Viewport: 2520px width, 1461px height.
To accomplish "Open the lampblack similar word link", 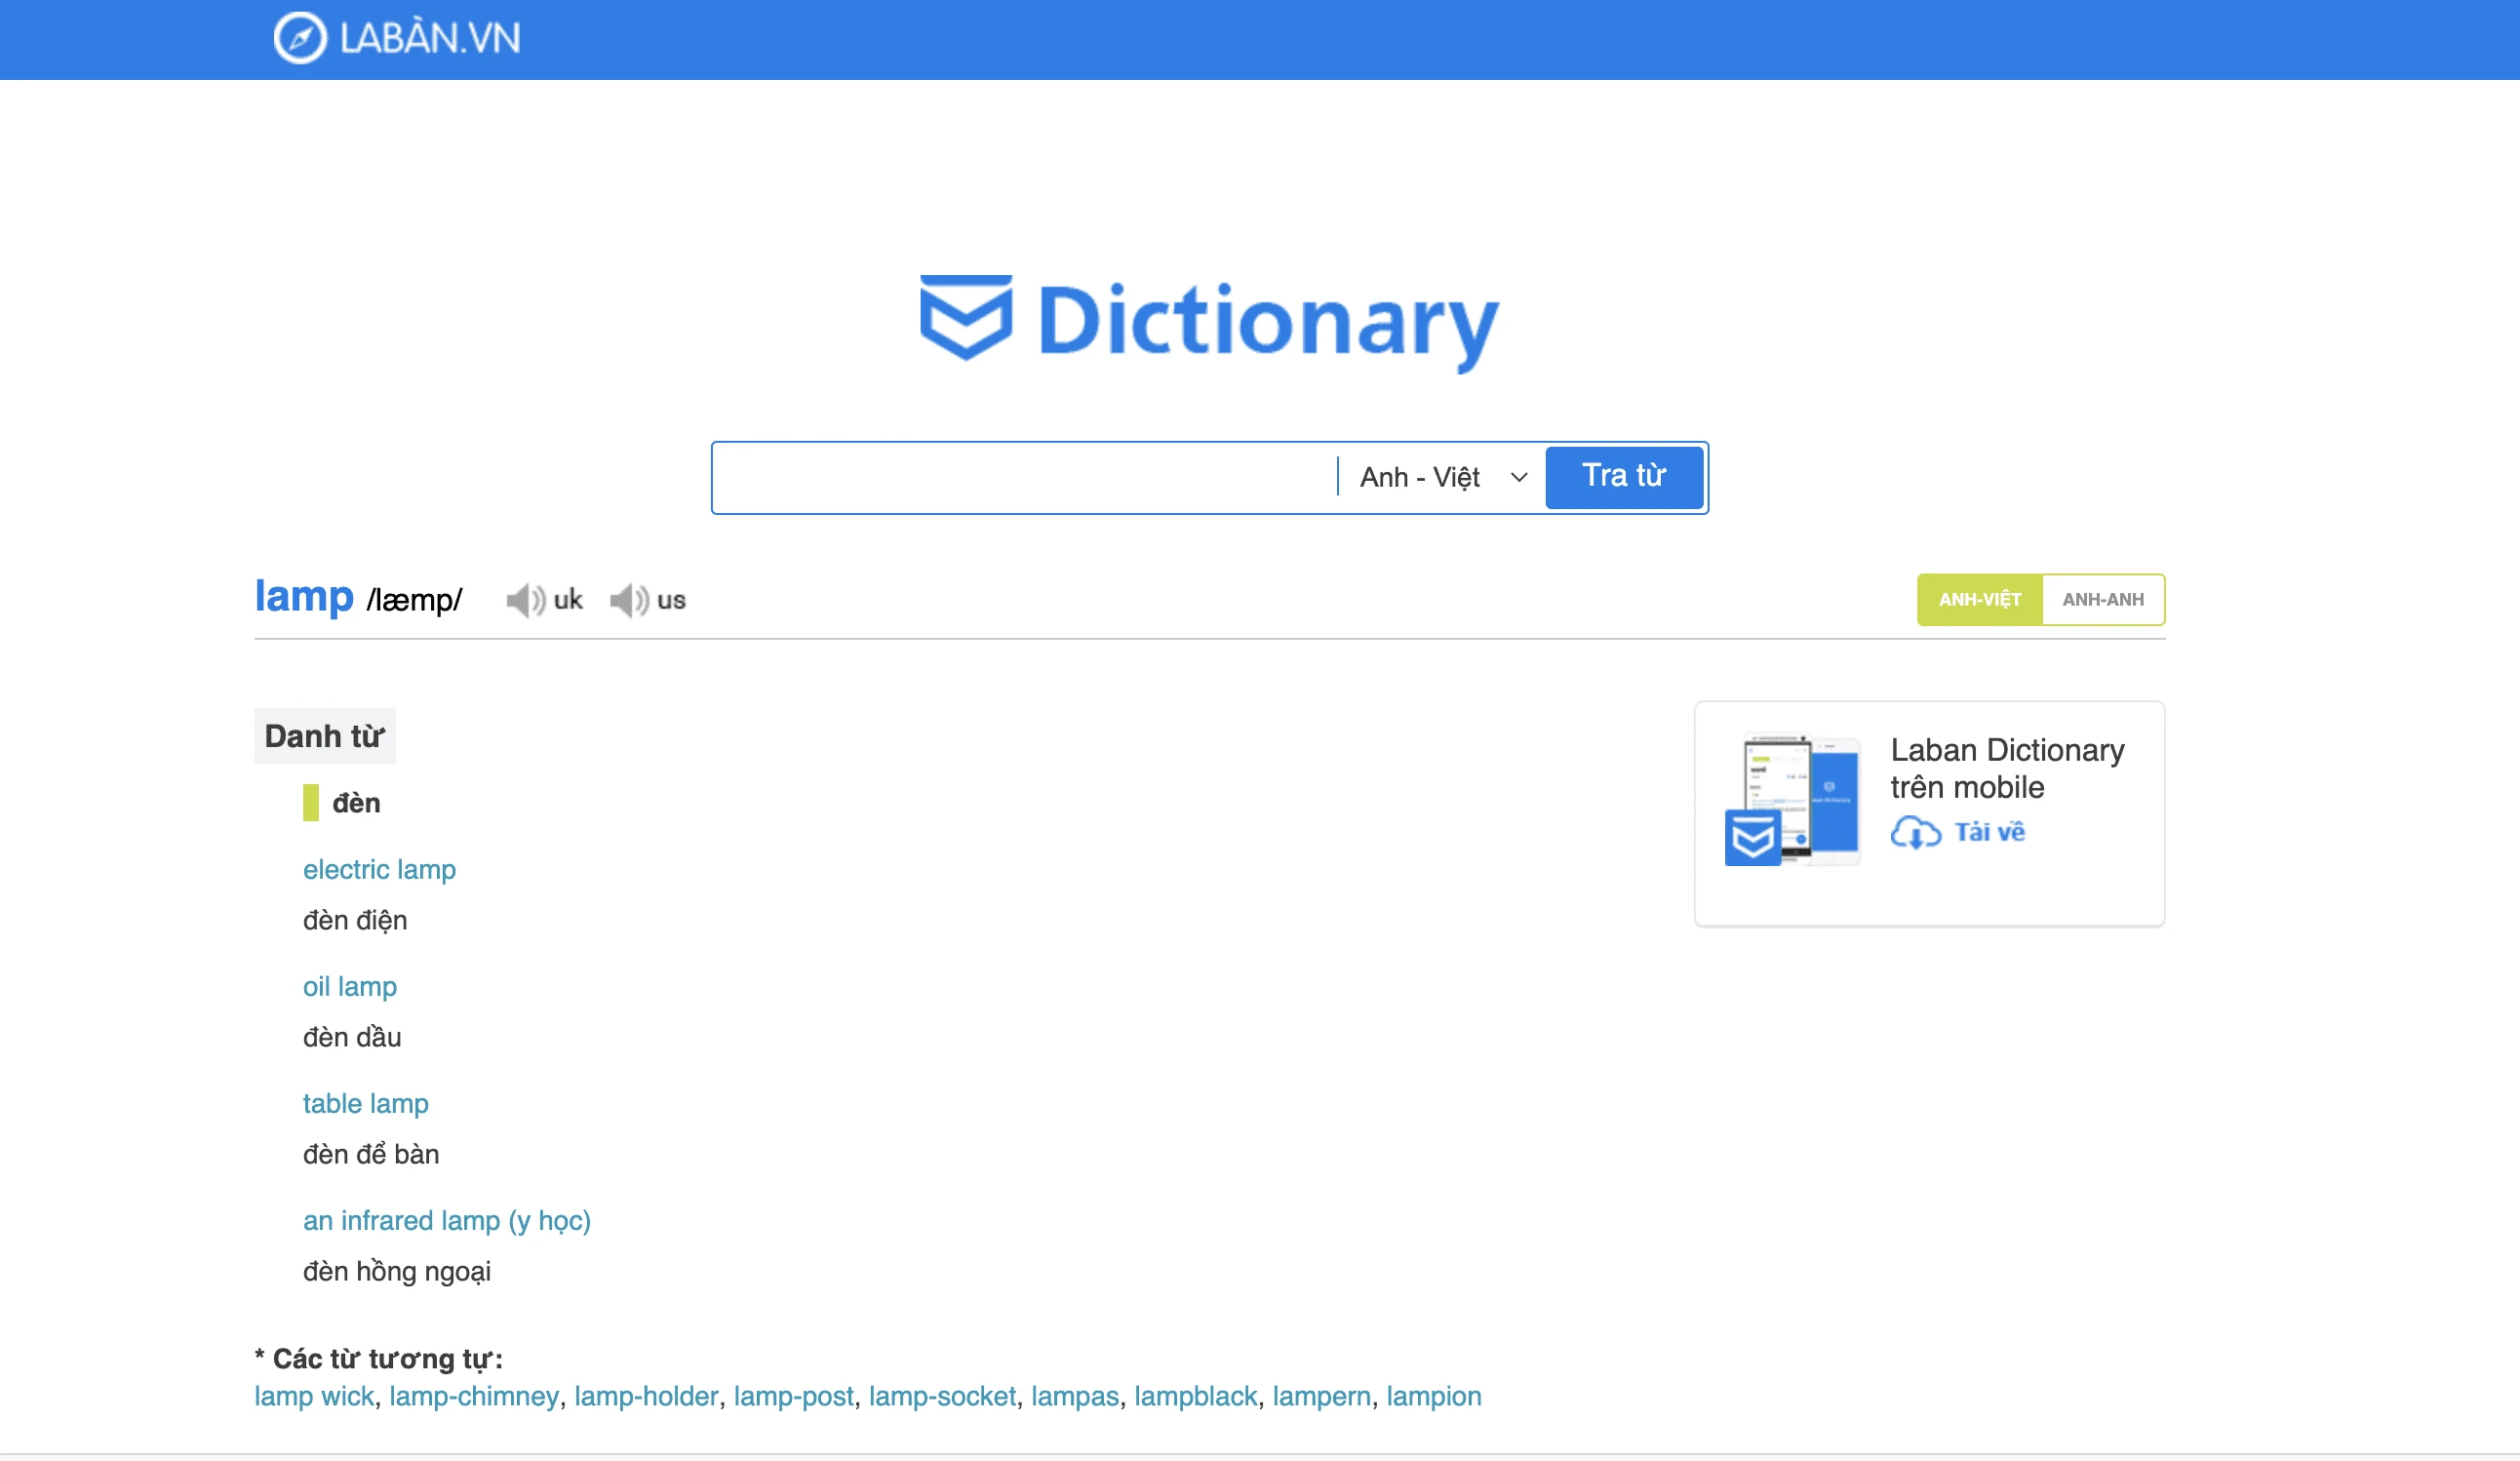I will tap(1195, 1397).
